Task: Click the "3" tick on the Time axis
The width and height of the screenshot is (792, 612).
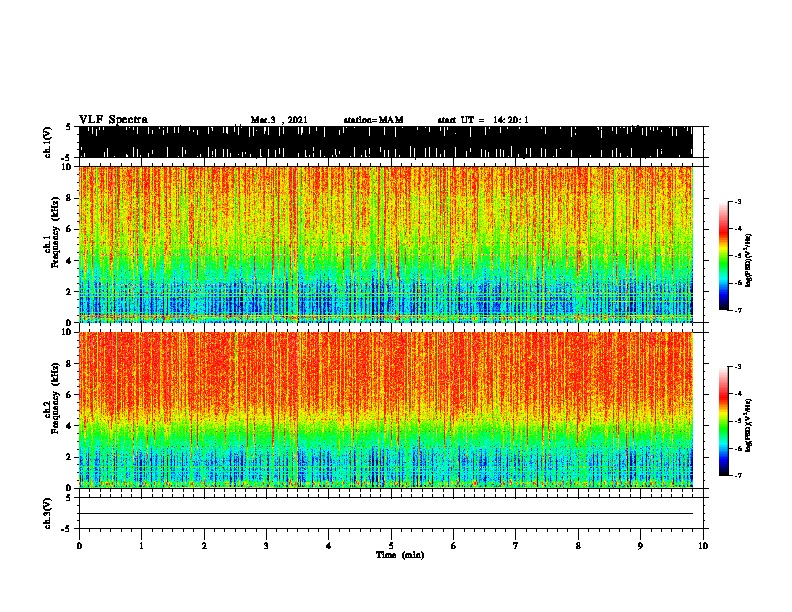Action: point(266,546)
